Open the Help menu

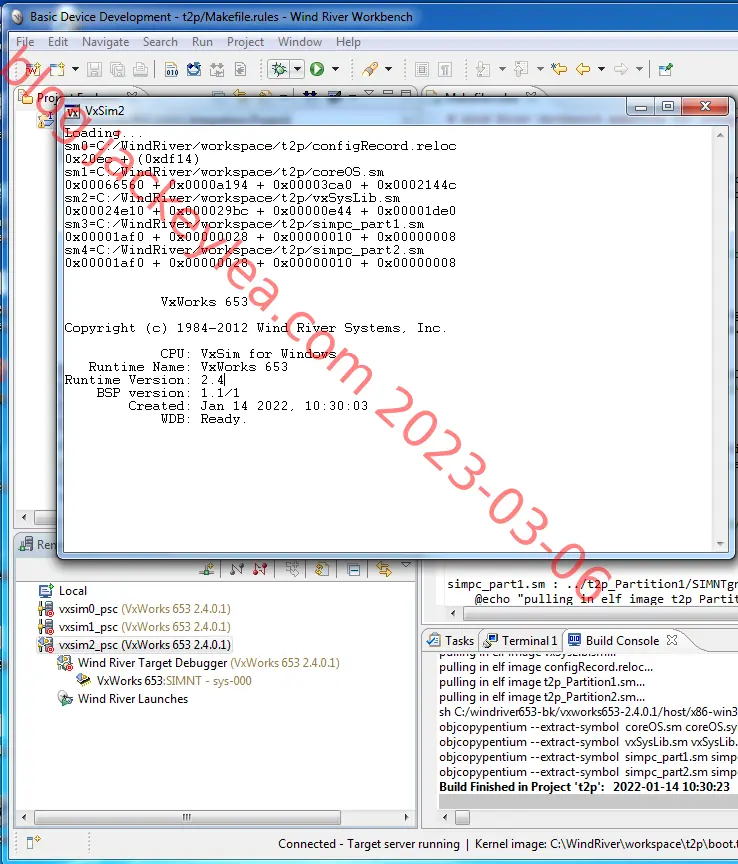[x=348, y=42]
